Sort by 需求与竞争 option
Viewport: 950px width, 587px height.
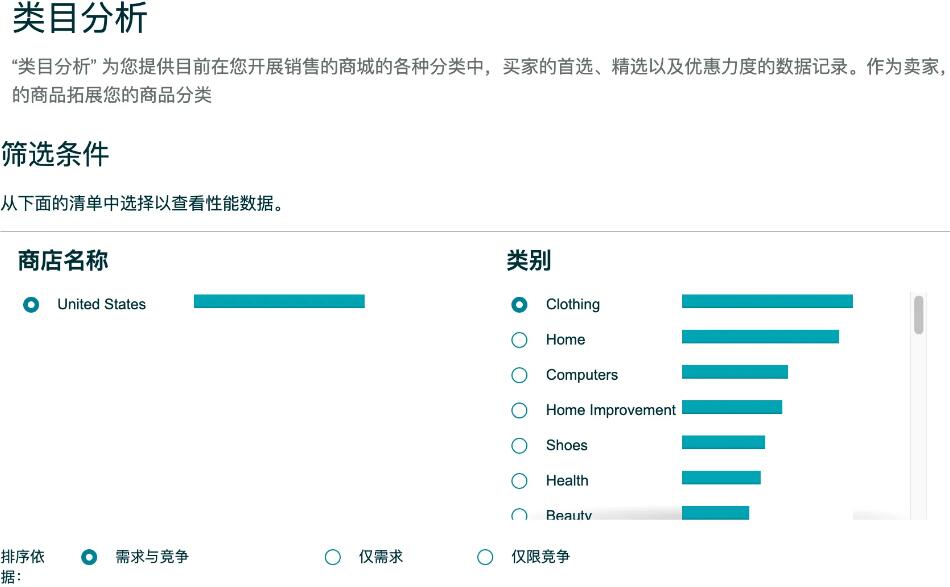pos(89,557)
